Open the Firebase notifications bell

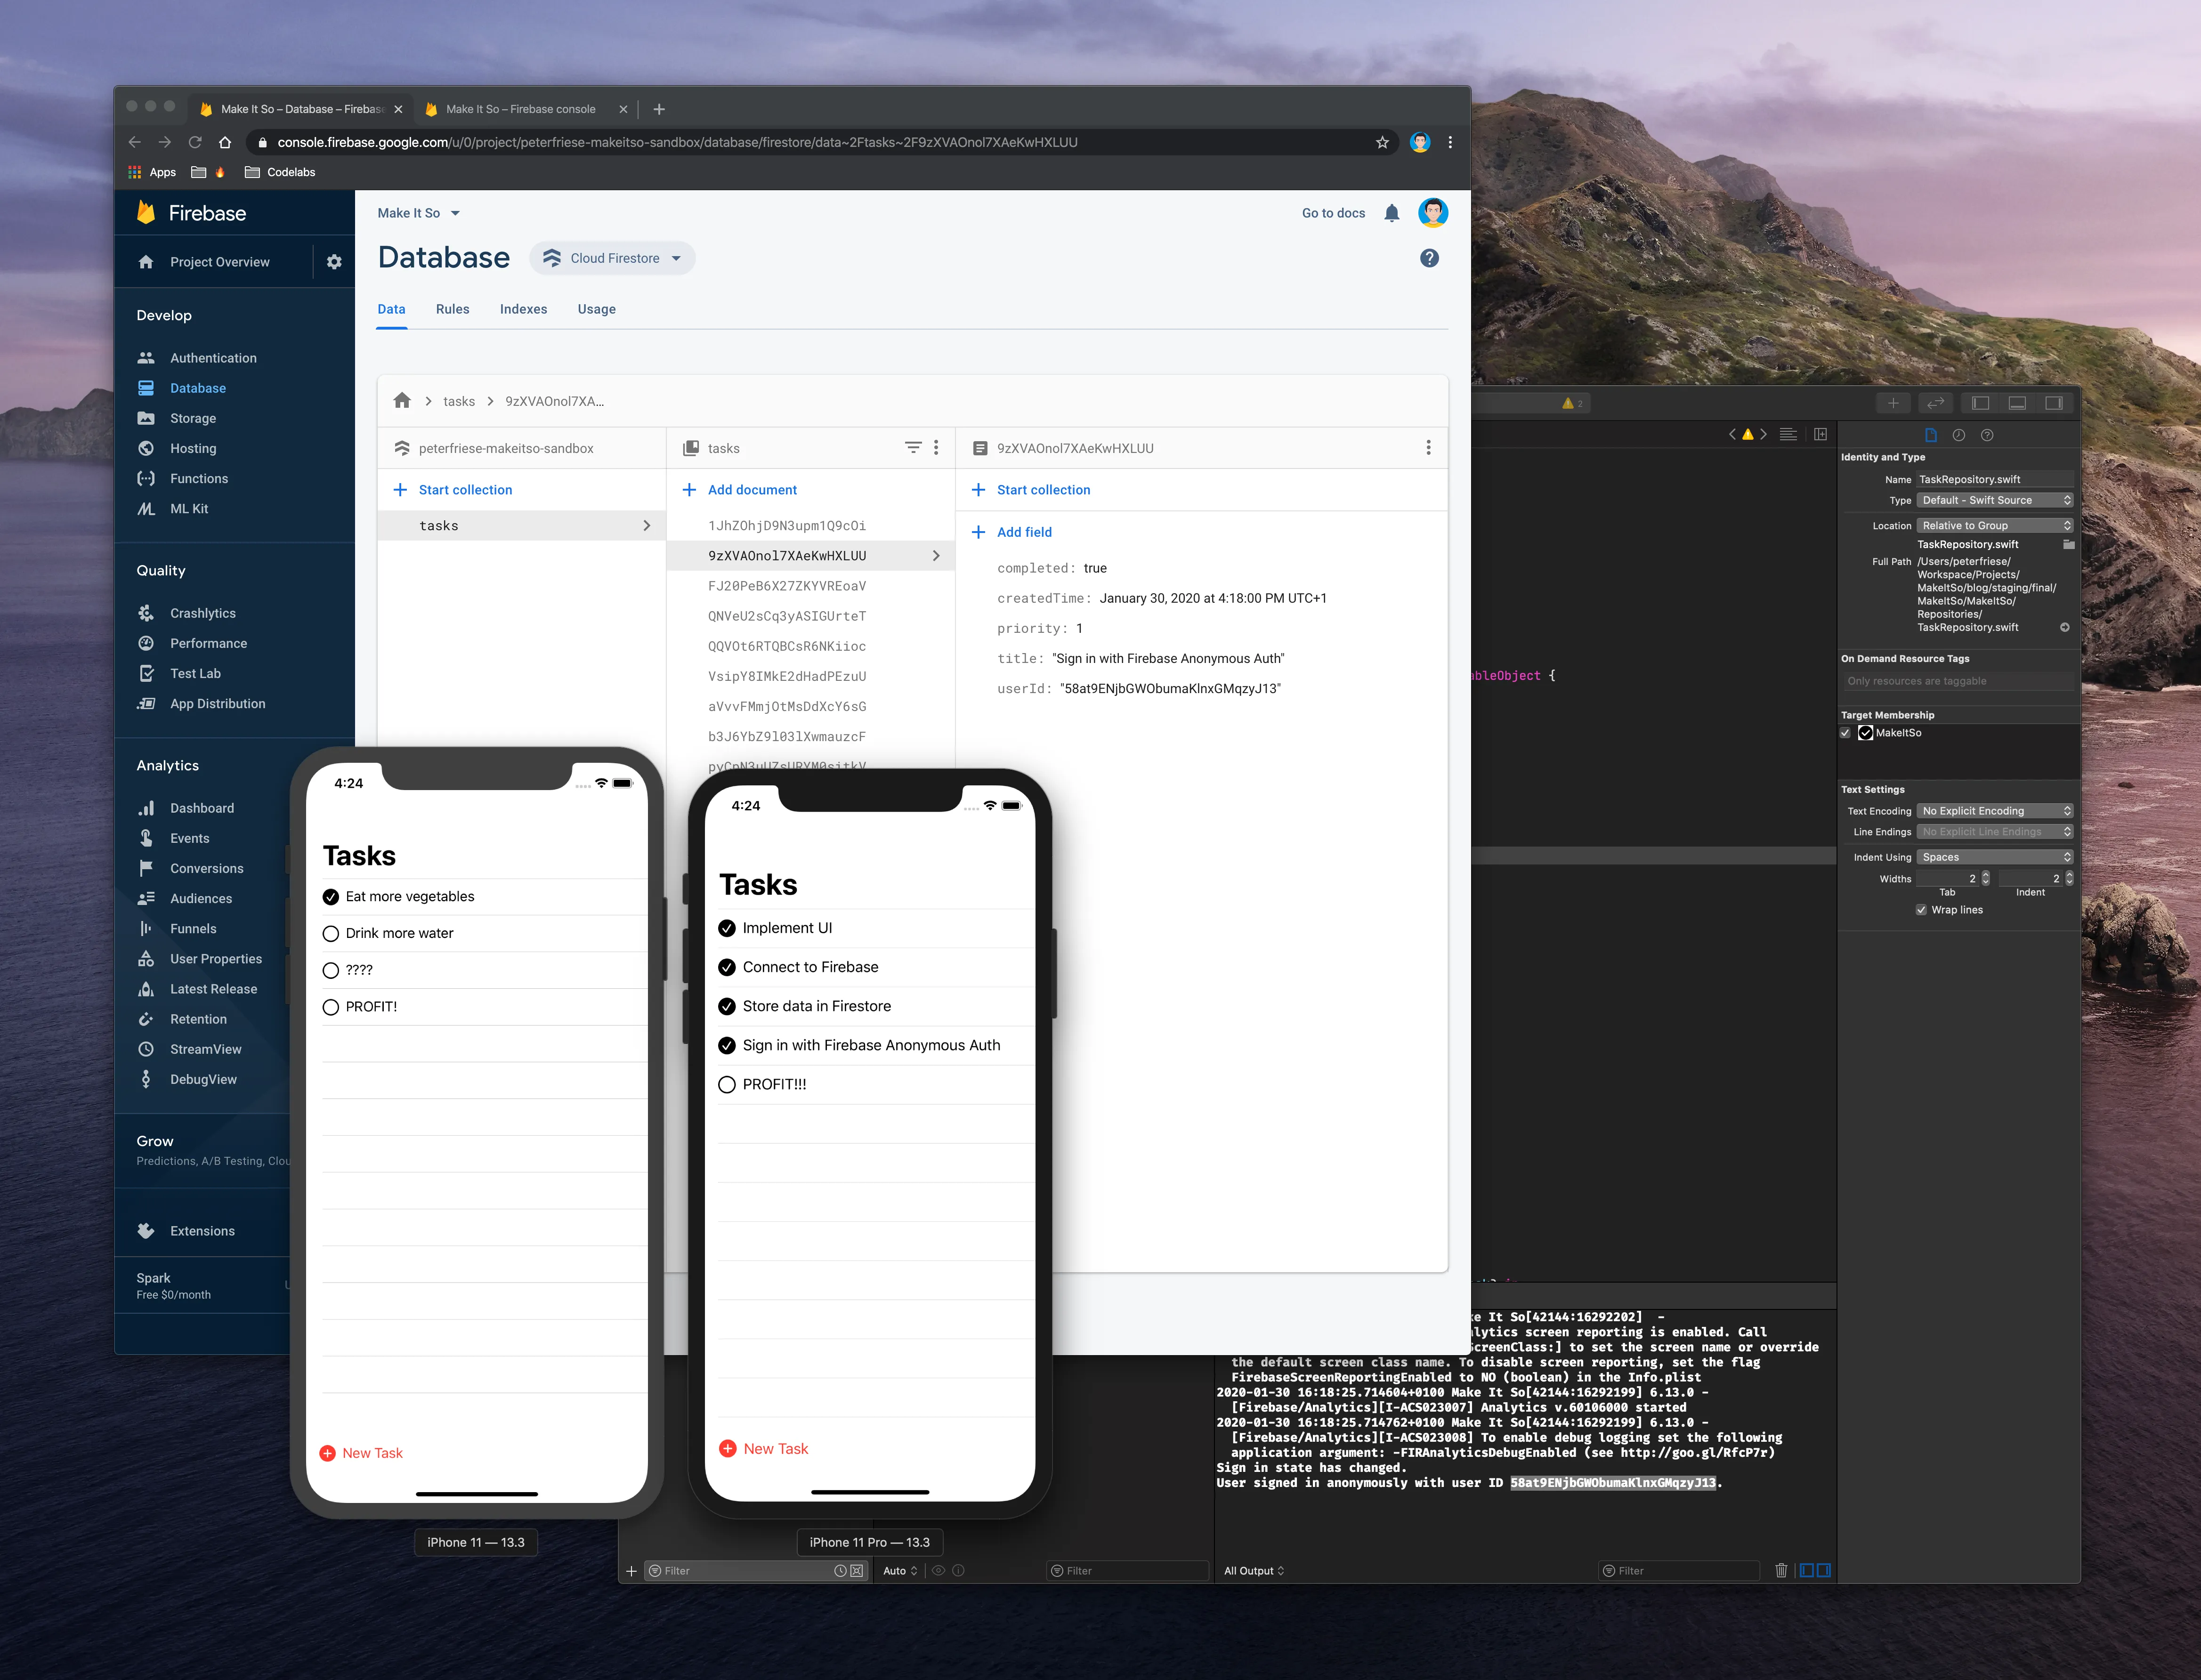tap(1391, 212)
